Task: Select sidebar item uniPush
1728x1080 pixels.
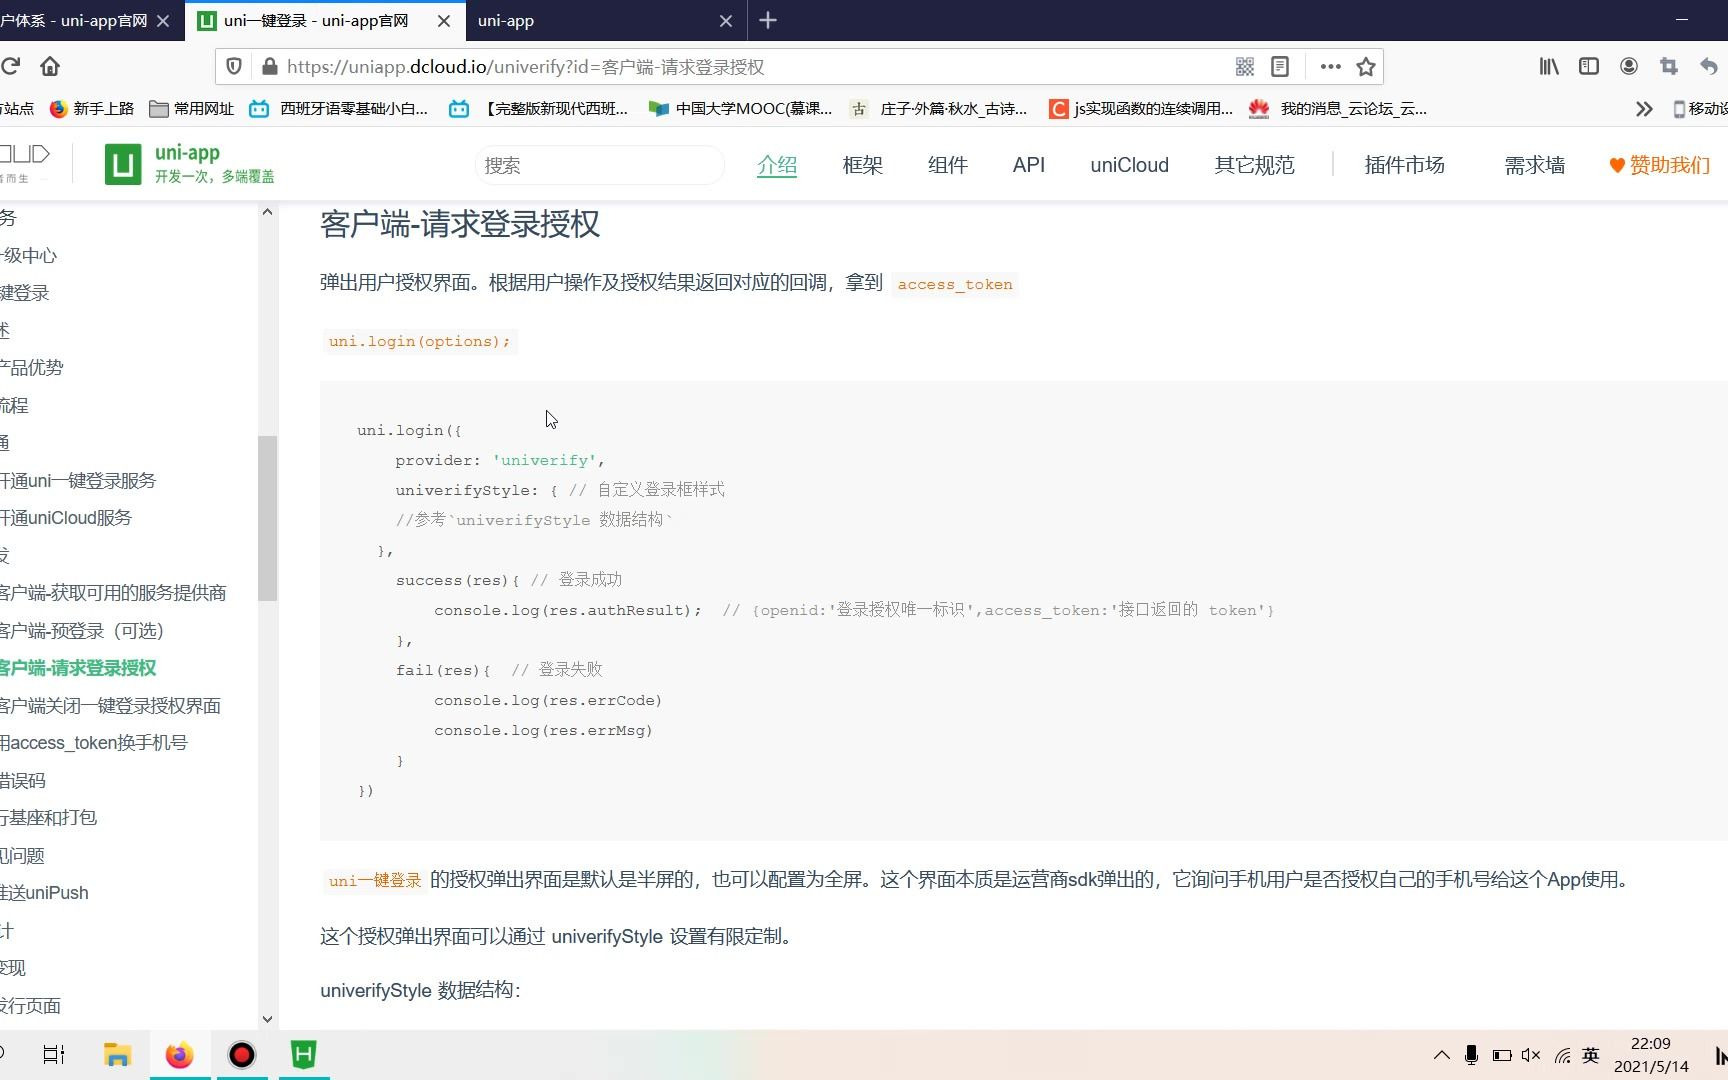Action: [x=45, y=893]
